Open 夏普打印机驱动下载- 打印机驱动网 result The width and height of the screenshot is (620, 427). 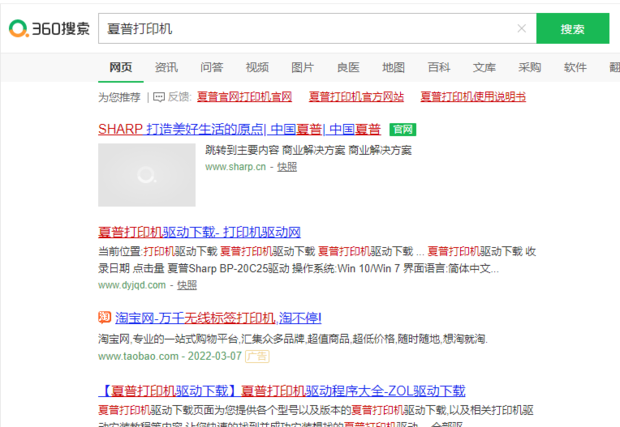[x=199, y=232]
